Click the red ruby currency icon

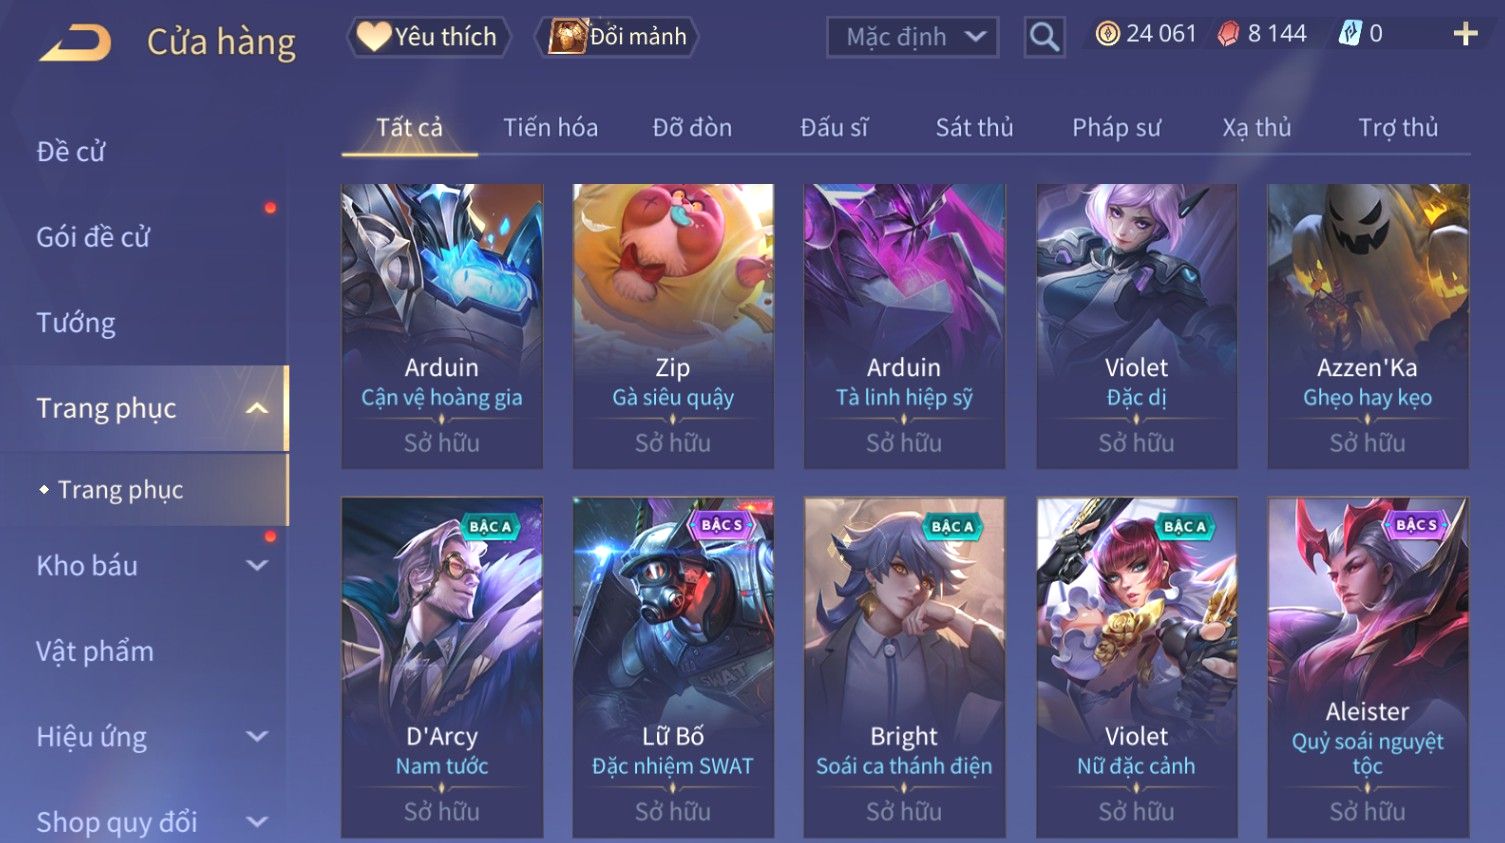[x=1228, y=34]
